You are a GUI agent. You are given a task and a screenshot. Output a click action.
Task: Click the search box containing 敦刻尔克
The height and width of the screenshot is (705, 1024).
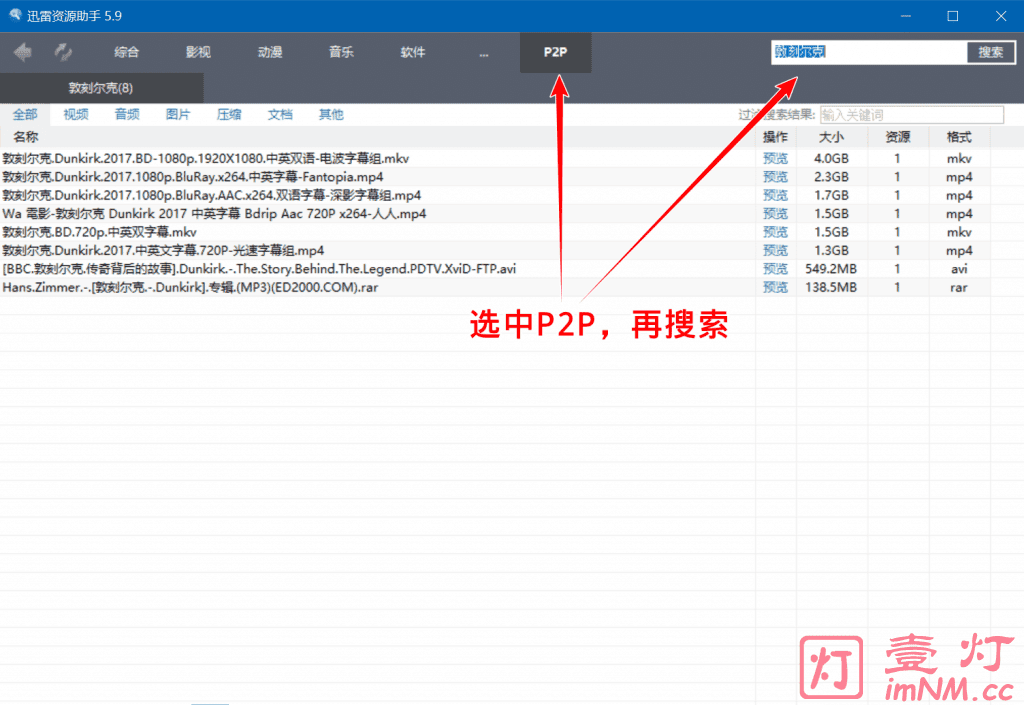click(867, 52)
